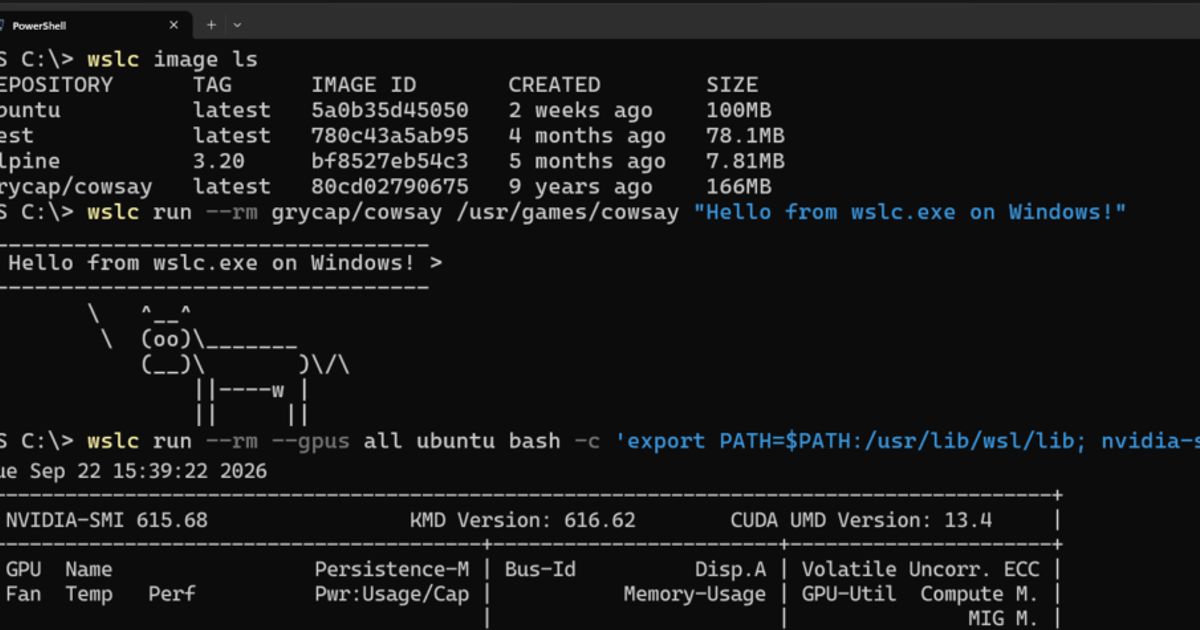Click the 100MB size value
The image size is (1200, 630).
739,110
